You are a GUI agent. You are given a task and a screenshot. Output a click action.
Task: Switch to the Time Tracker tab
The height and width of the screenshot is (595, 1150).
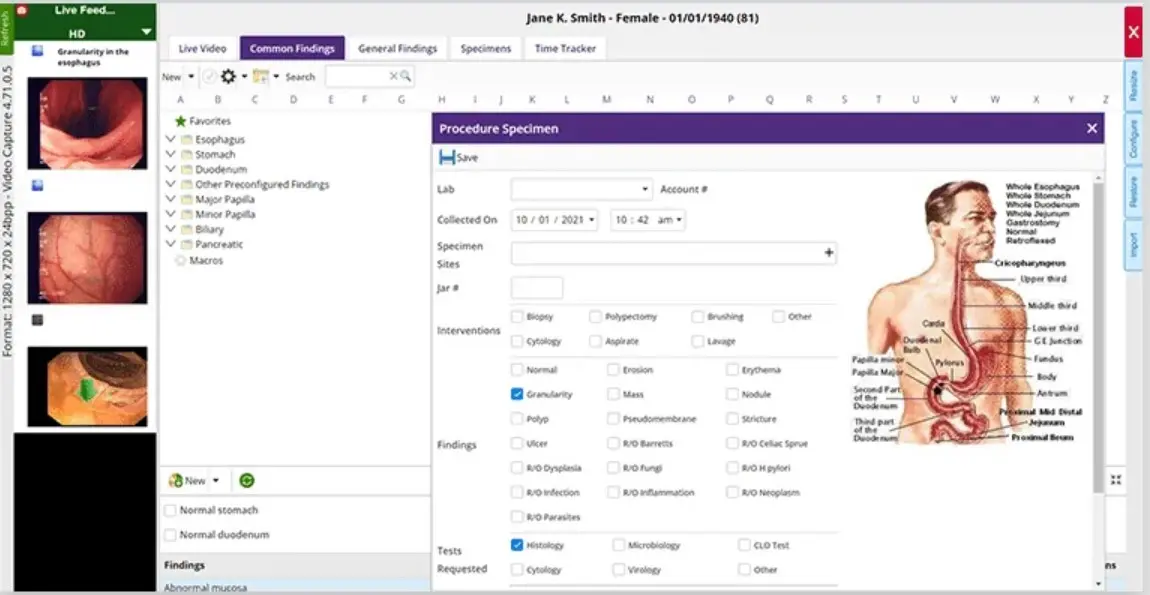pyautogui.click(x=565, y=47)
